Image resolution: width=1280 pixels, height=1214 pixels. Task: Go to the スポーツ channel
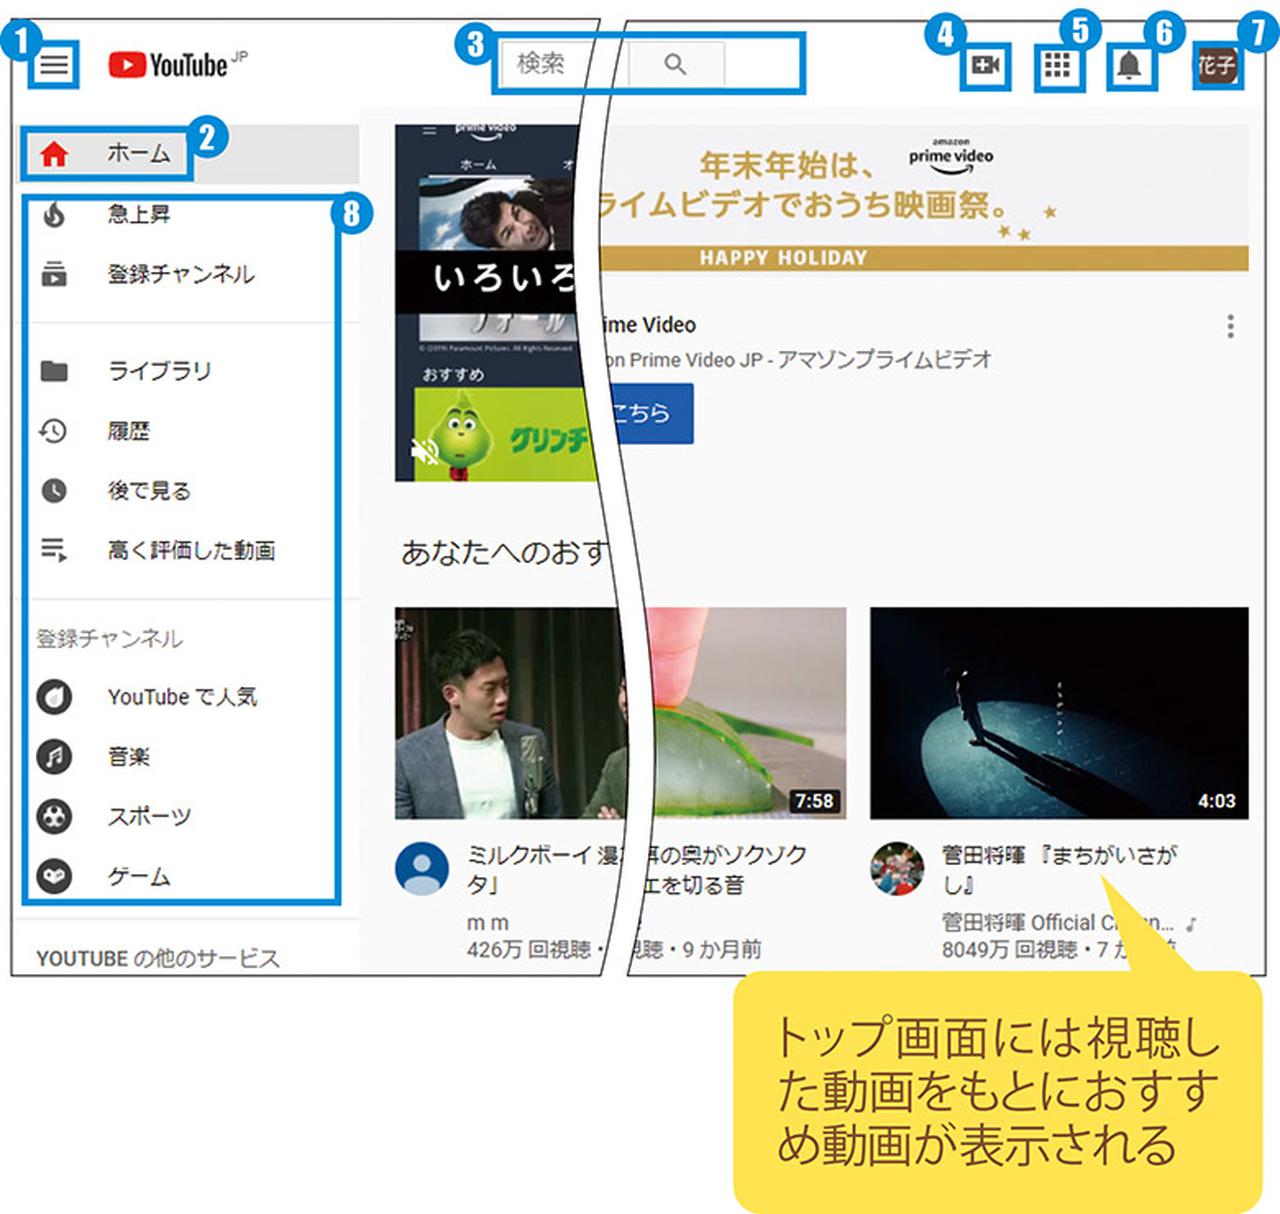click(x=149, y=816)
